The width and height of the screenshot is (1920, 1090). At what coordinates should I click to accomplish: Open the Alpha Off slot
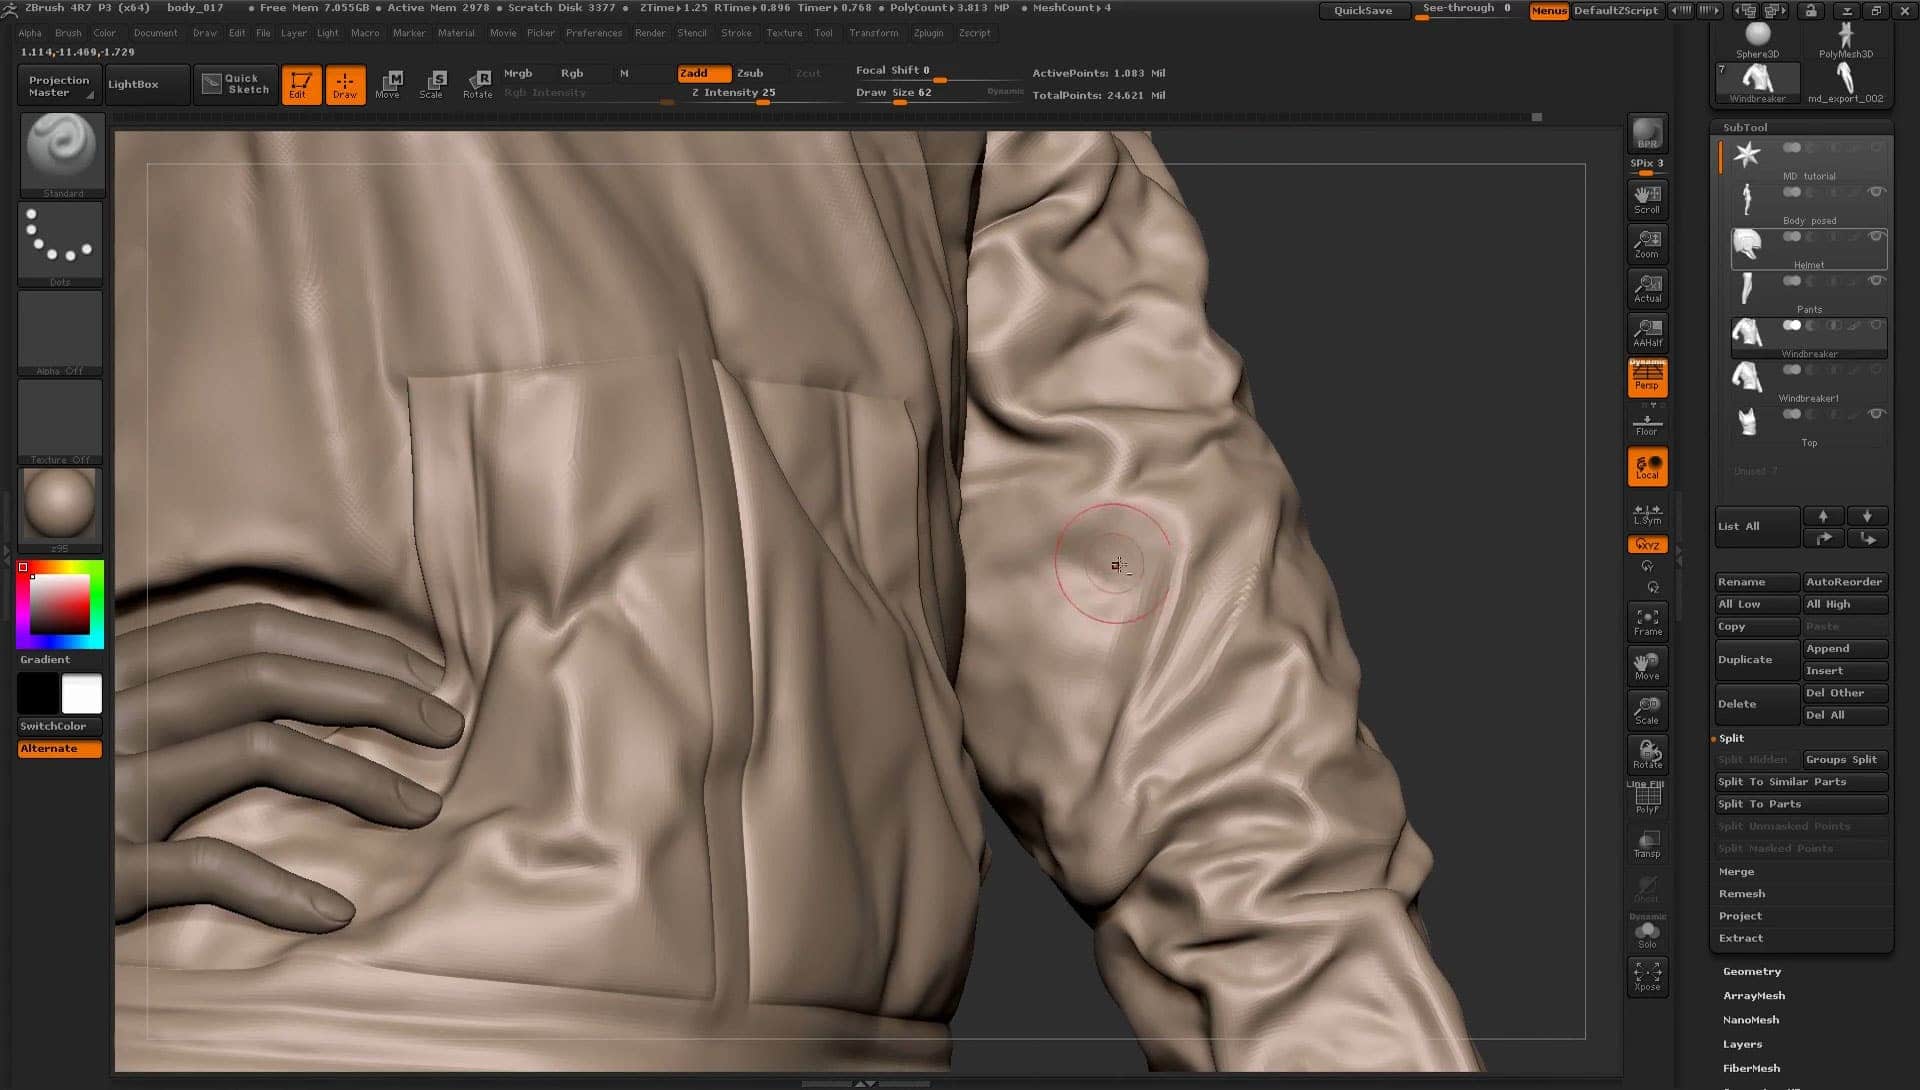pyautogui.click(x=61, y=333)
